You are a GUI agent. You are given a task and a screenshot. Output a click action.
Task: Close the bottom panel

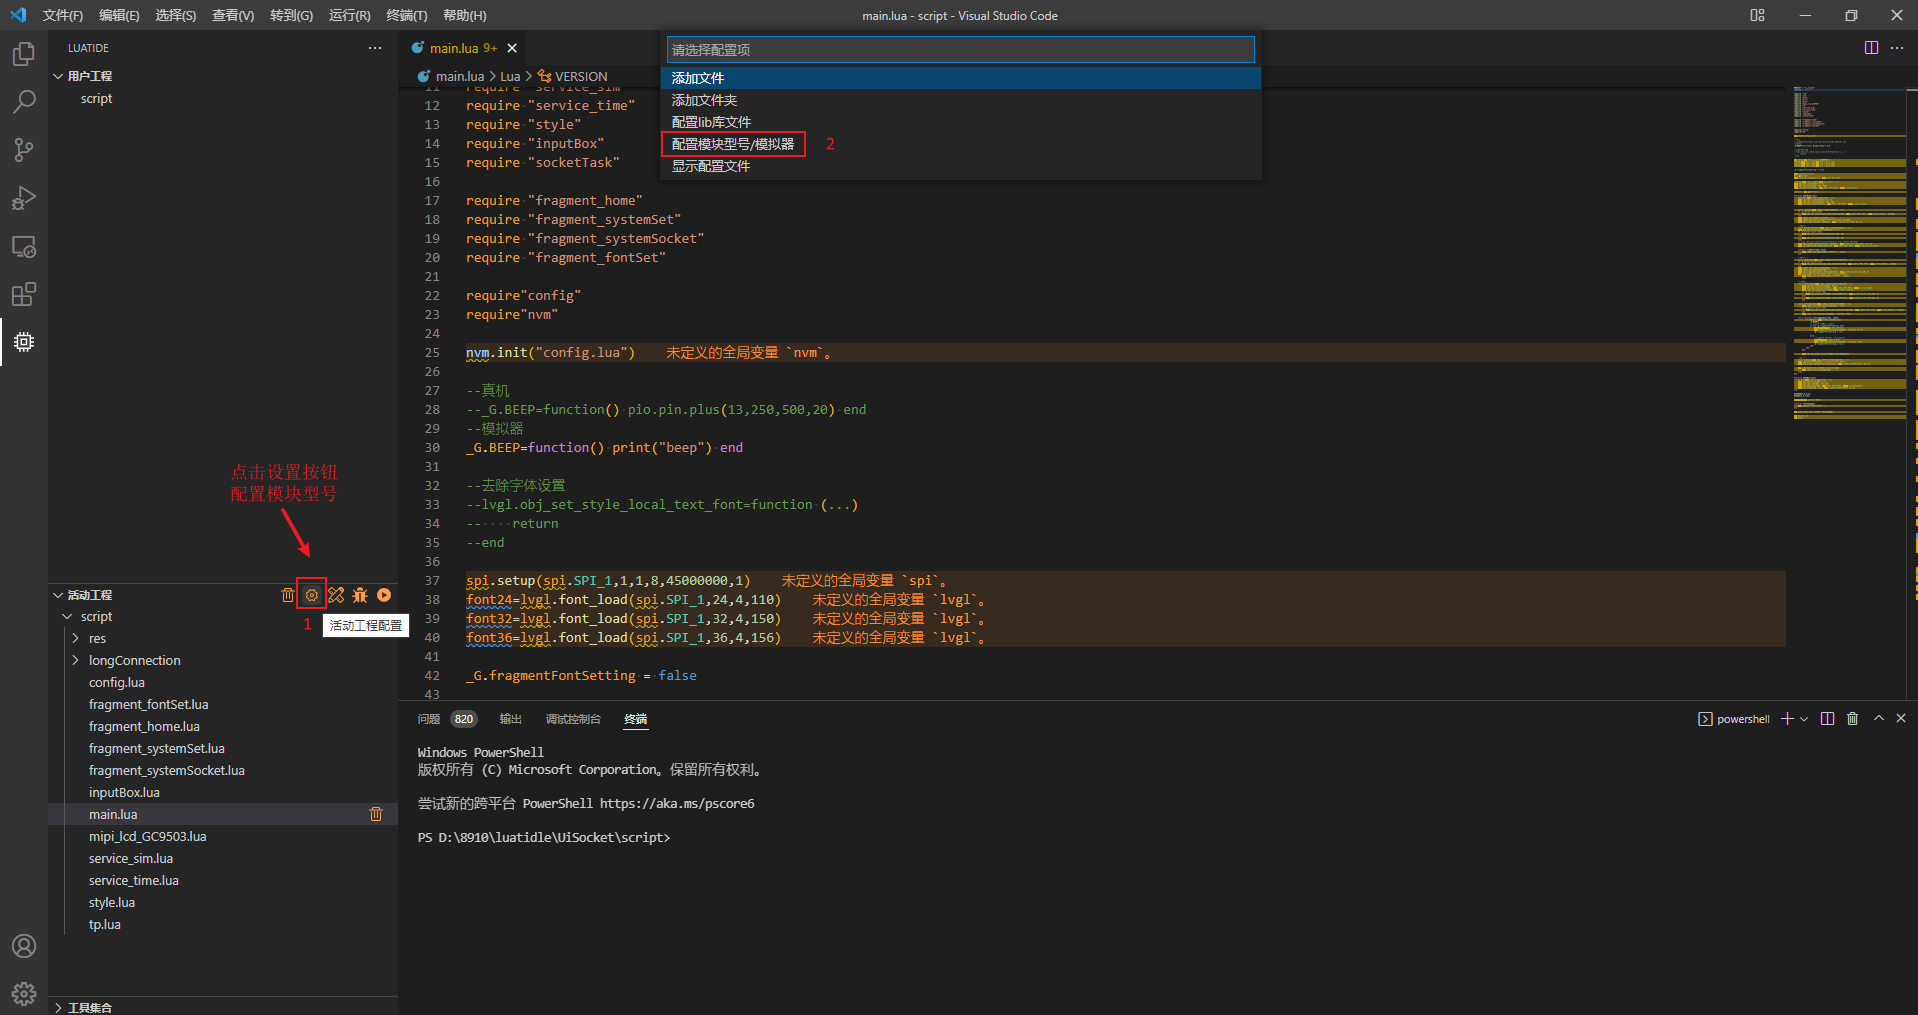1901,719
